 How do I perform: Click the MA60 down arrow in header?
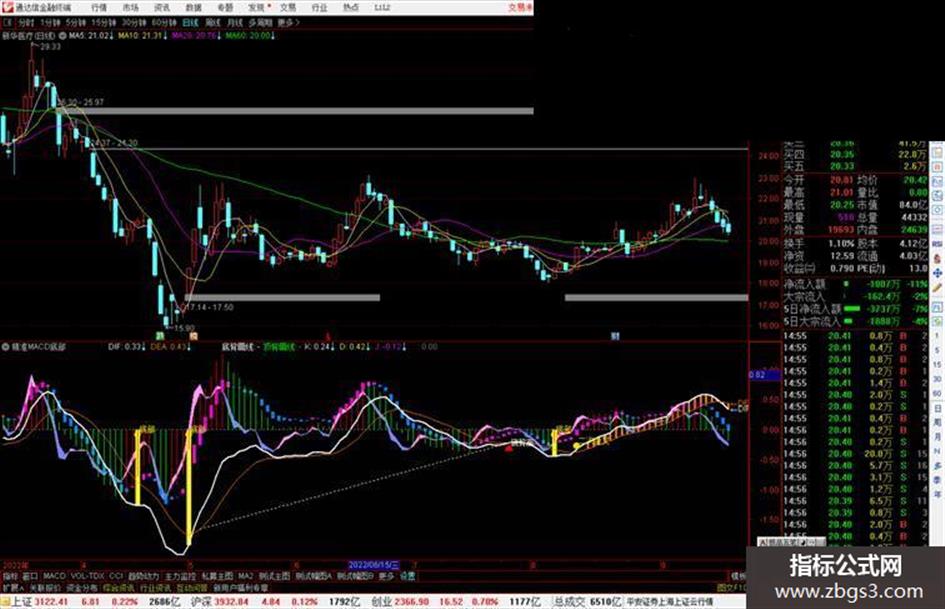click(x=273, y=36)
